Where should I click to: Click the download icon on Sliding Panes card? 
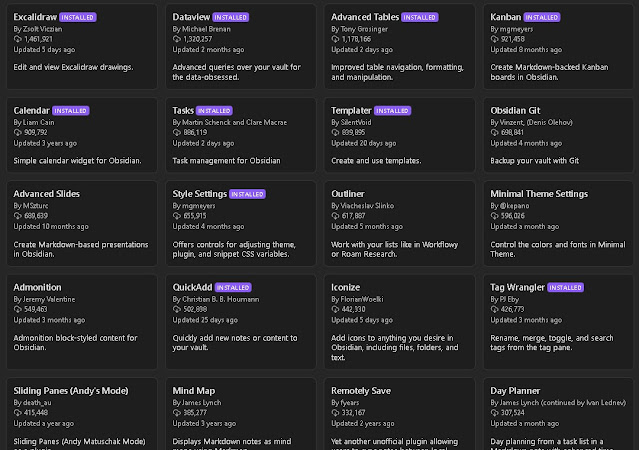pos(18,412)
